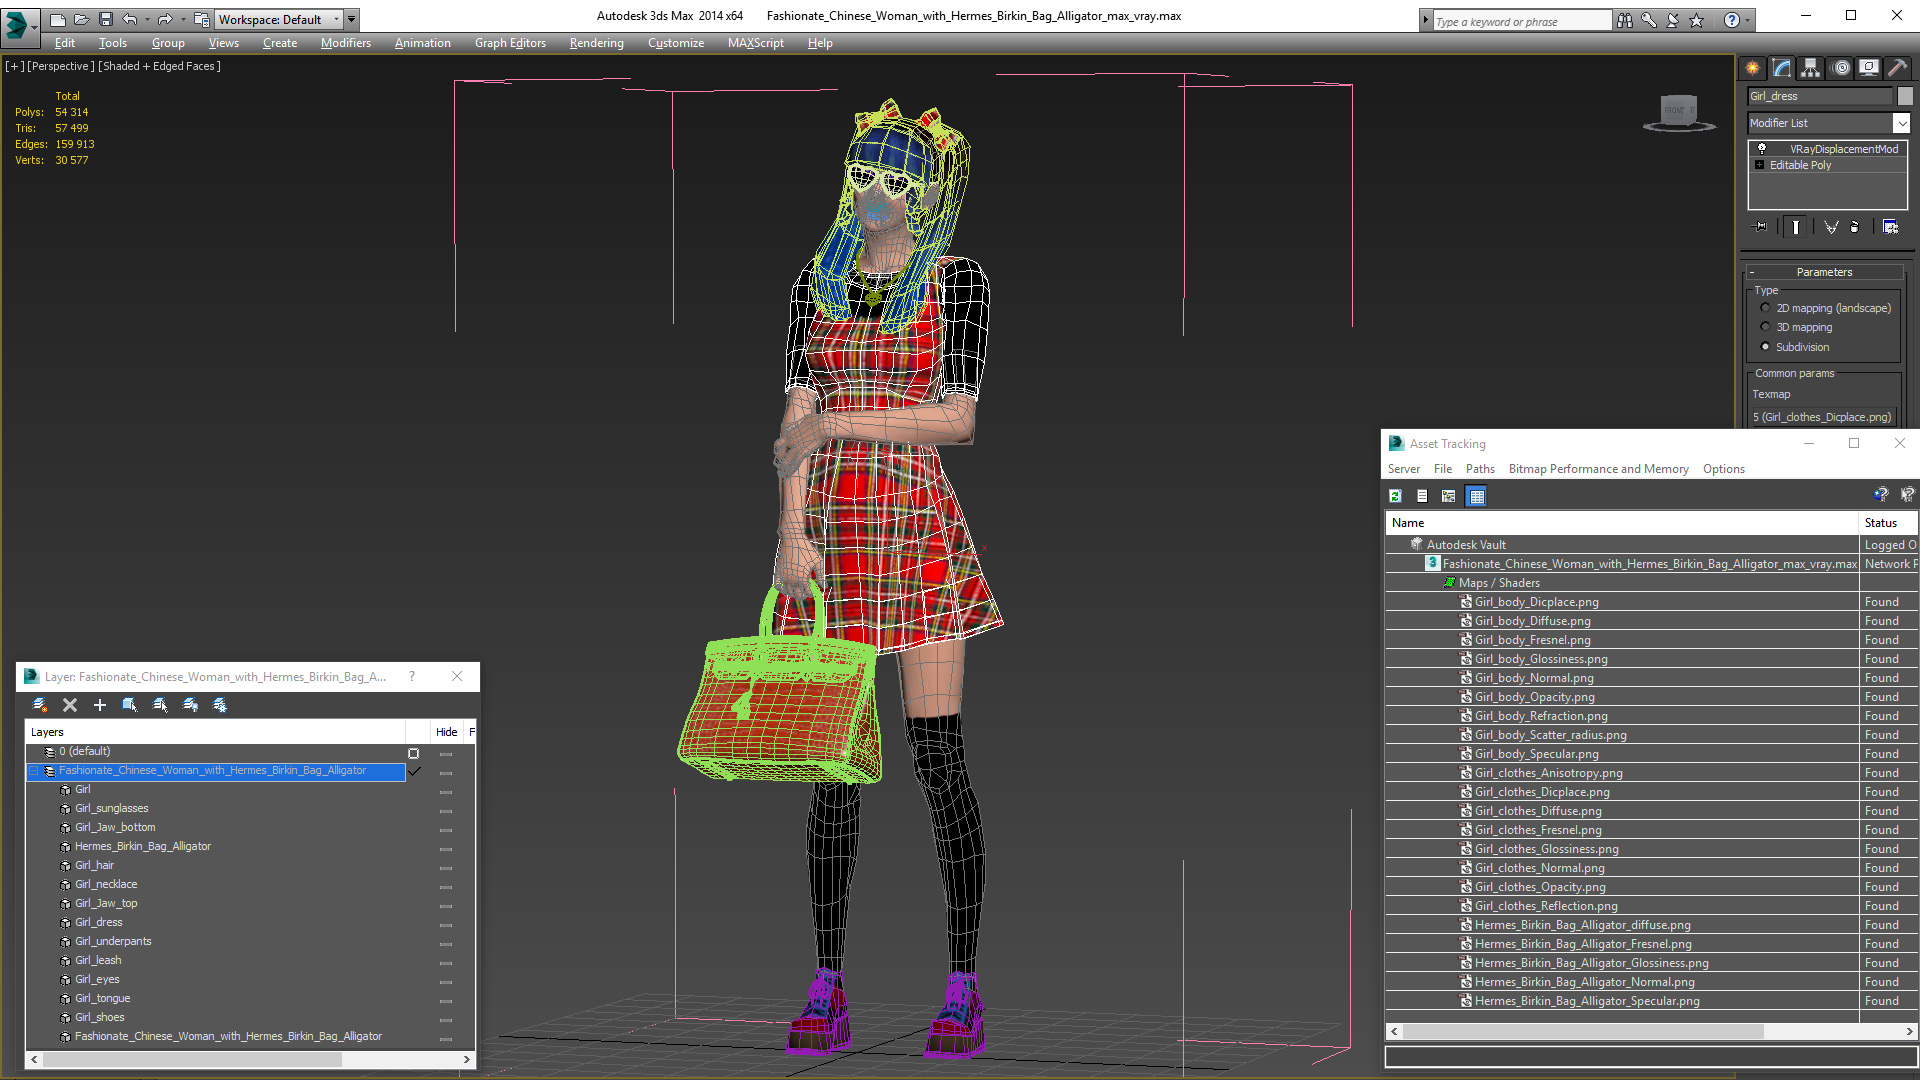Click the list view icon in Asset Tracking
Screen dimensions: 1920x1080
point(1422,496)
